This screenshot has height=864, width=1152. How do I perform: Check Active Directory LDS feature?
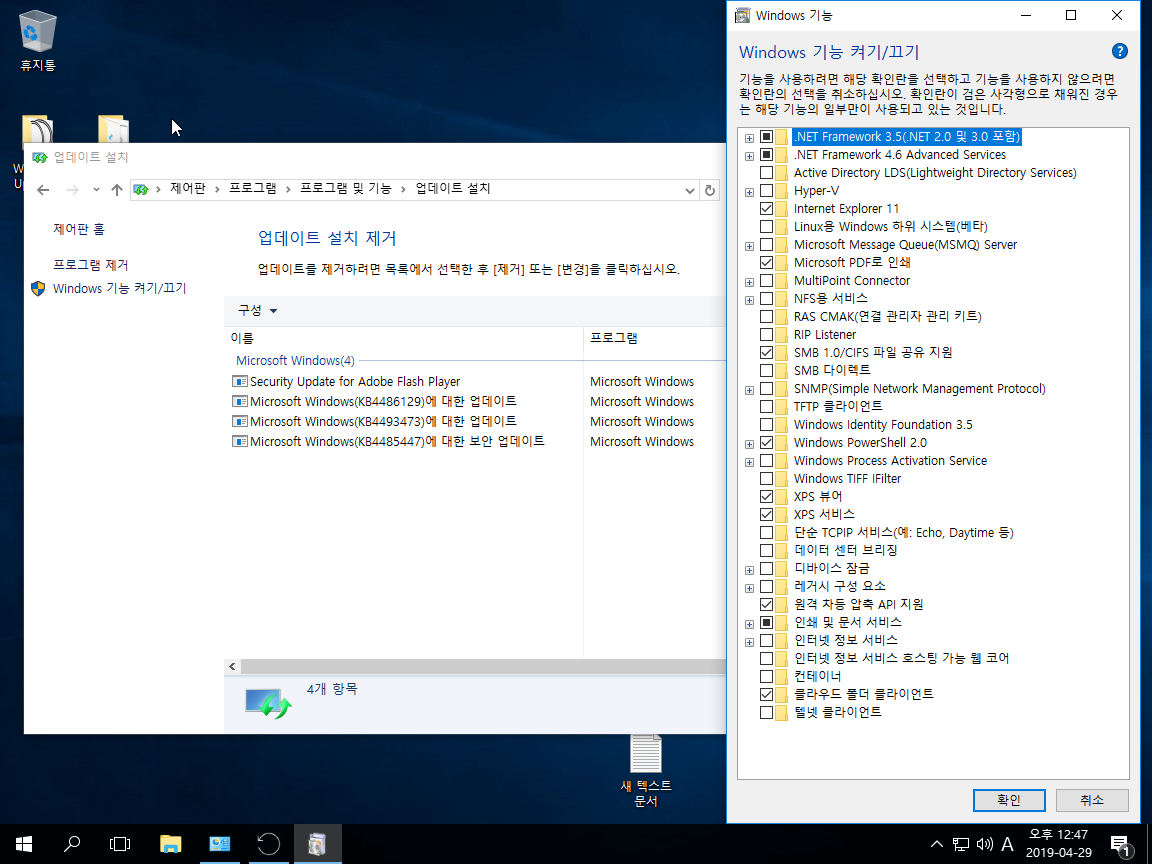(766, 173)
